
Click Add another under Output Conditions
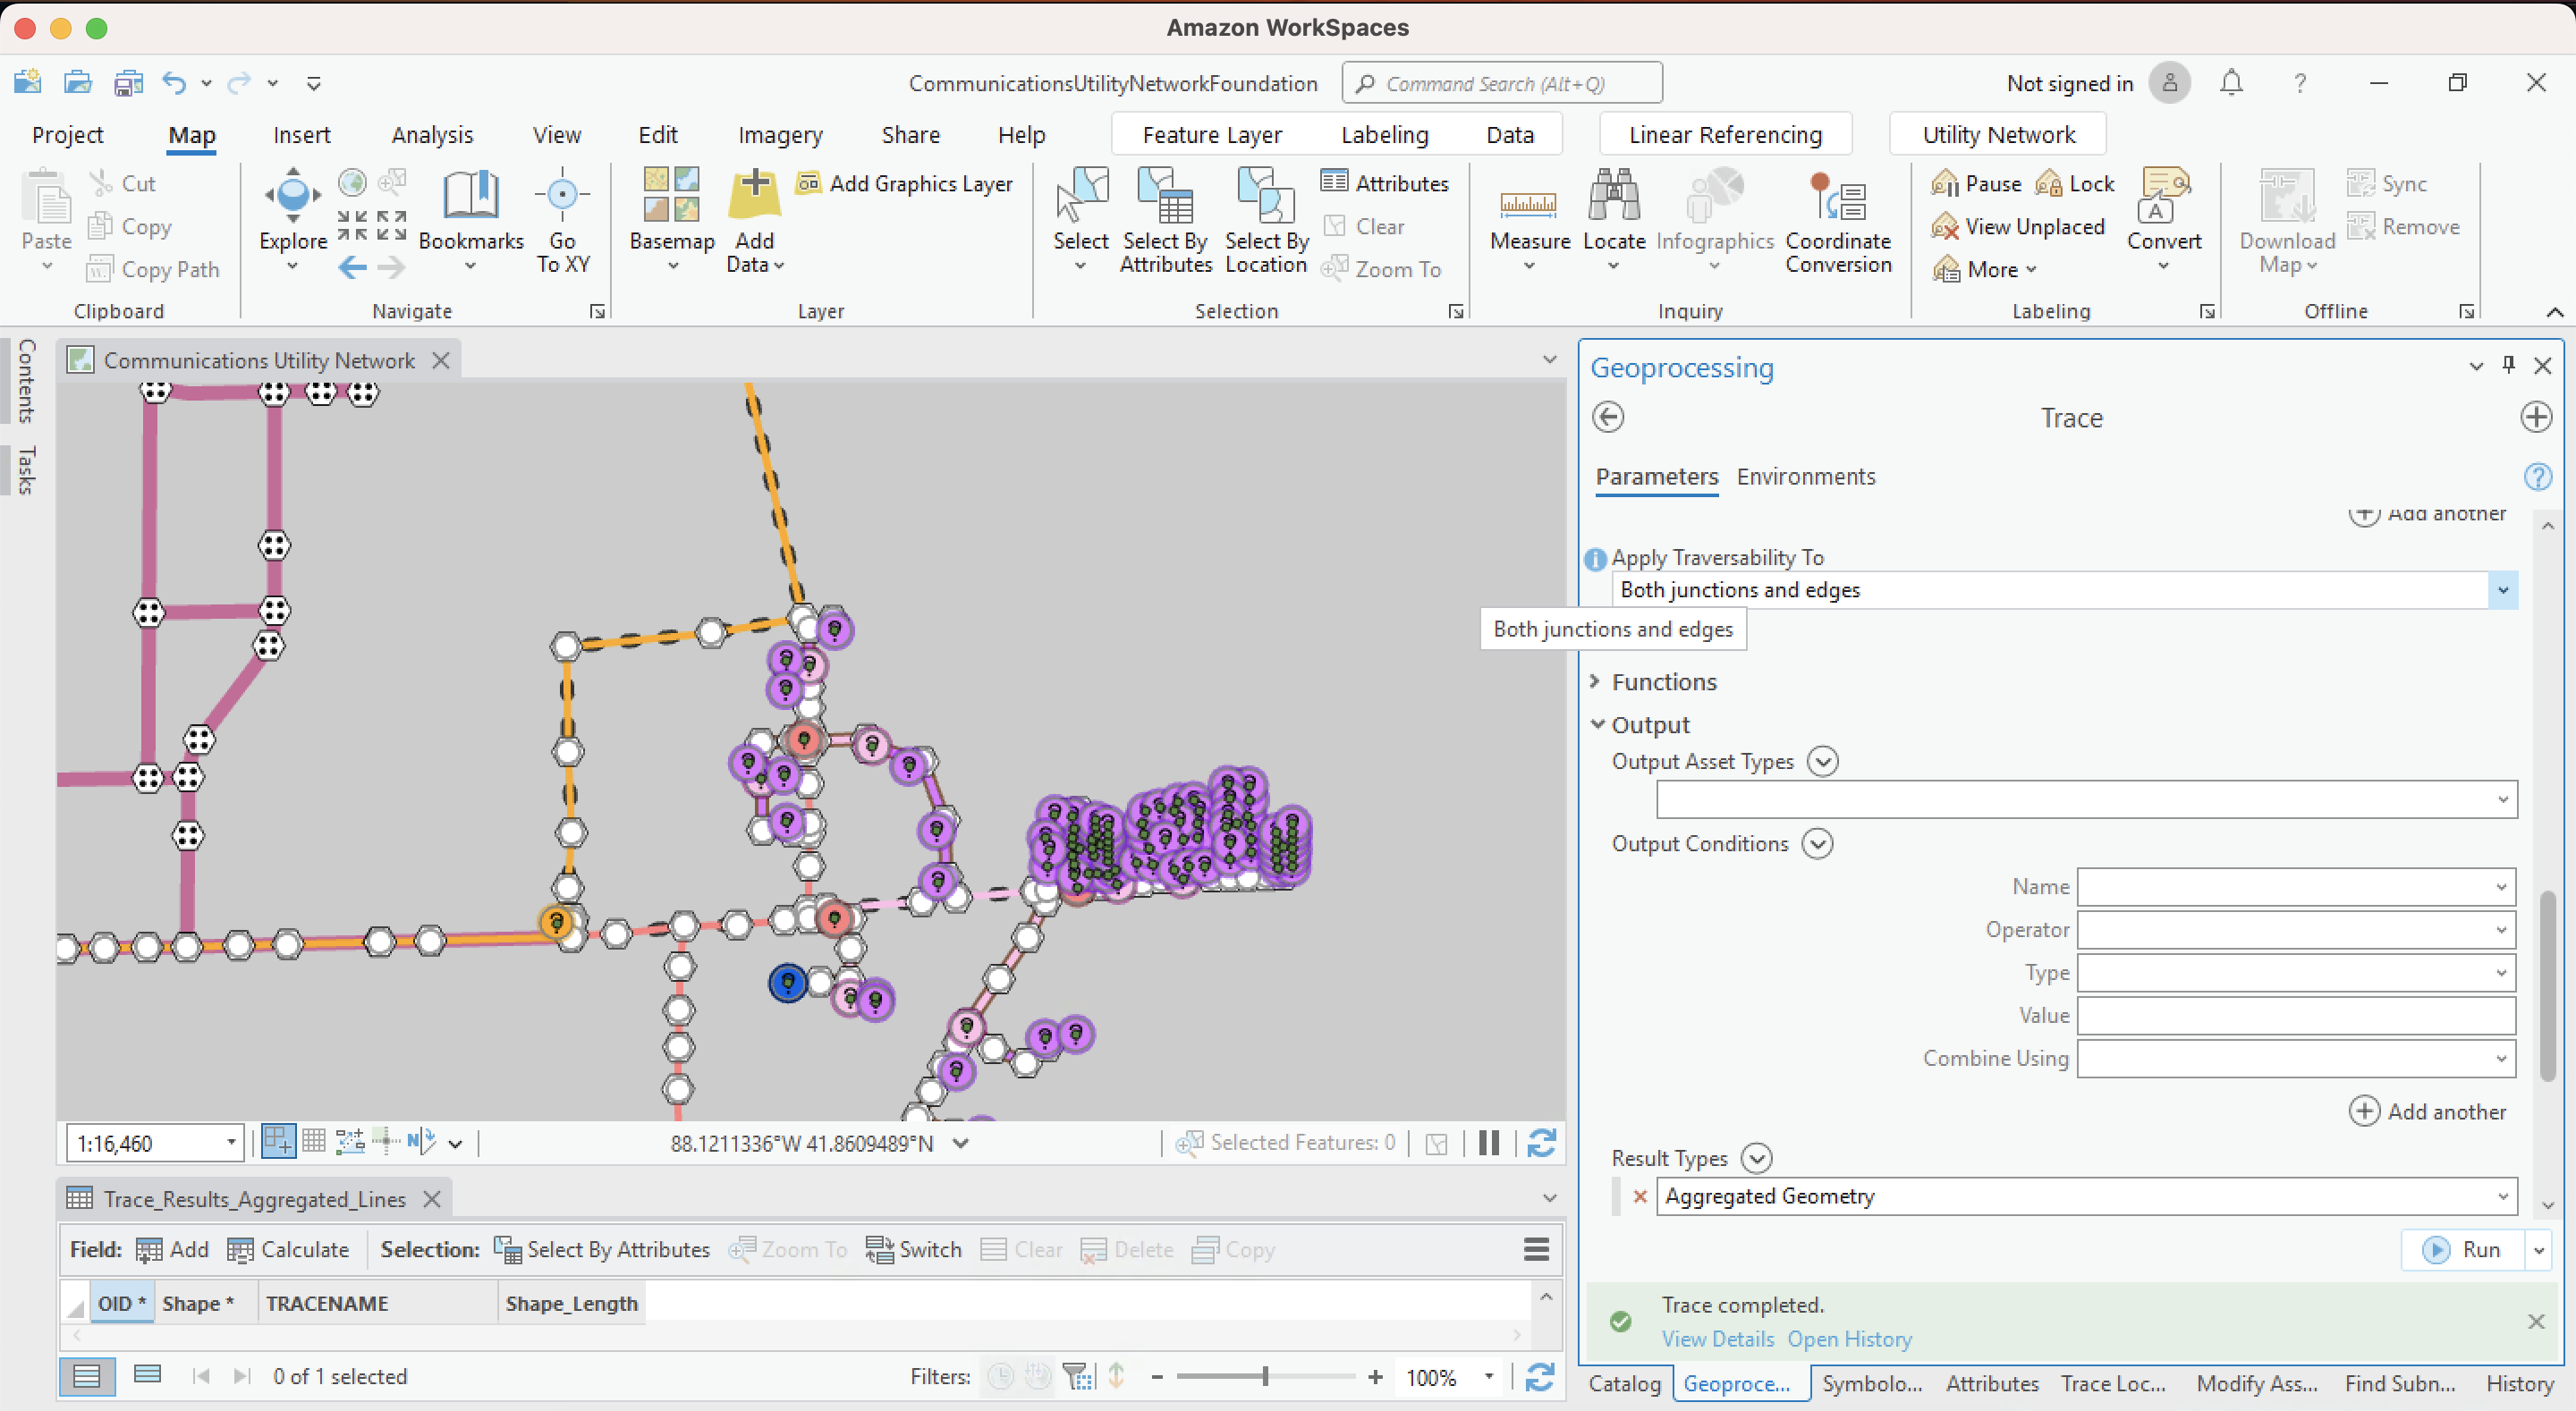pyautogui.click(x=2428, y=1111)
